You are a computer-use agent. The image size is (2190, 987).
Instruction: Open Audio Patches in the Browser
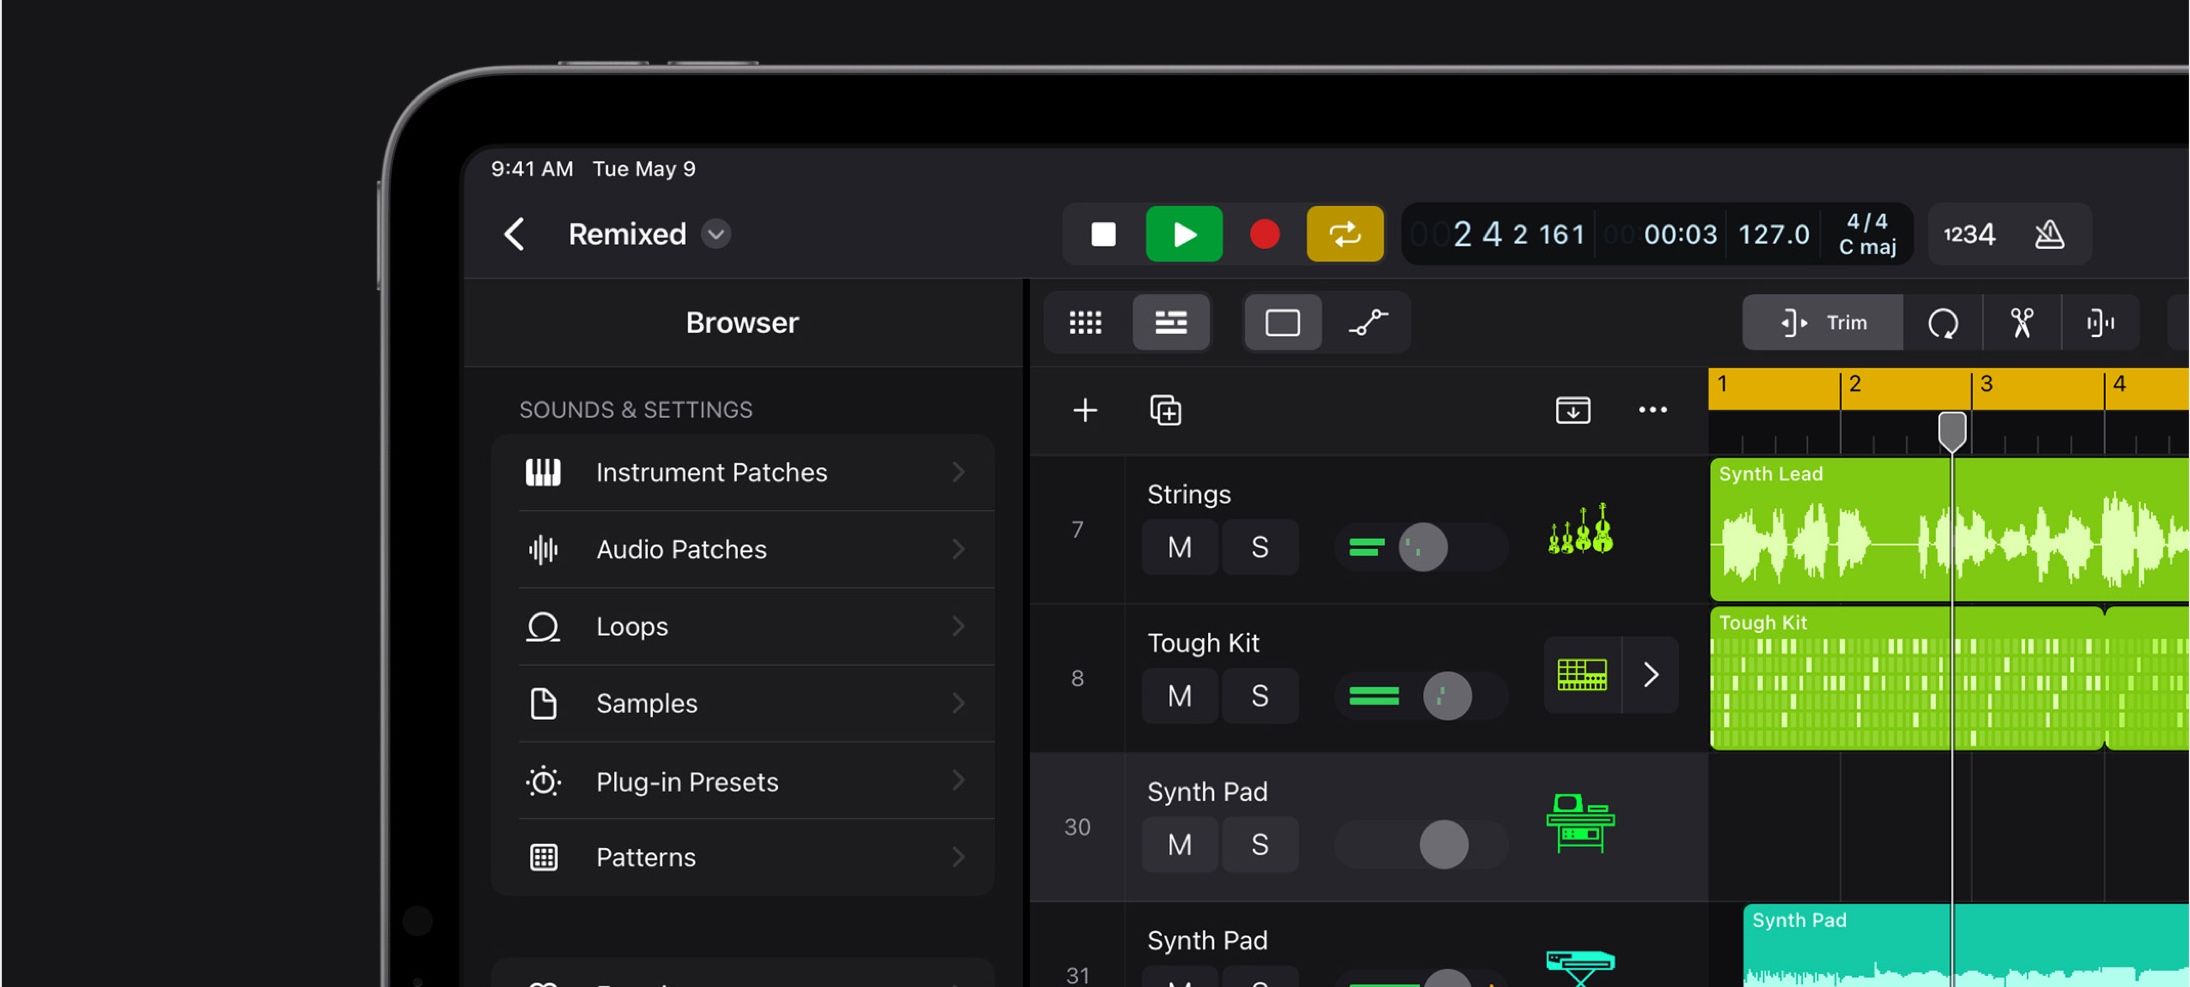[743, 549]
